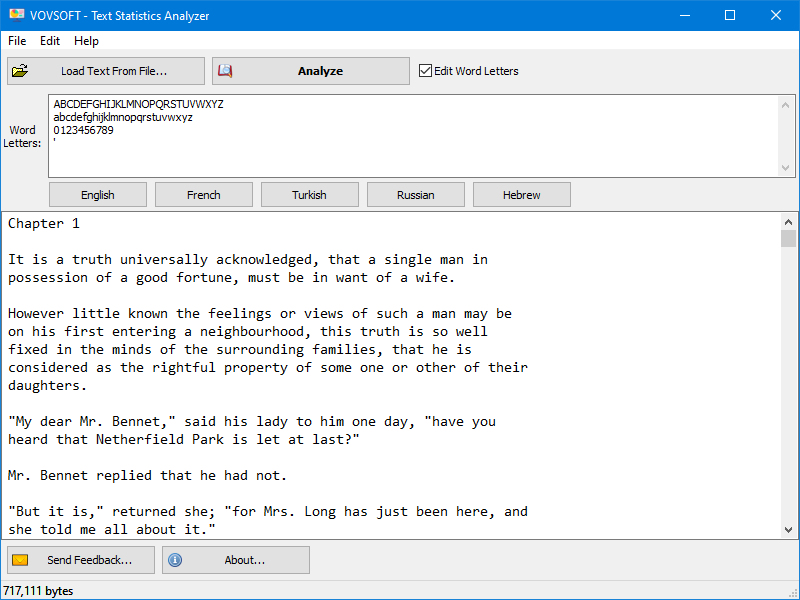This screenshot has width=800, height=600.
Task: Select English word letters preset
Action: [98, 195]
